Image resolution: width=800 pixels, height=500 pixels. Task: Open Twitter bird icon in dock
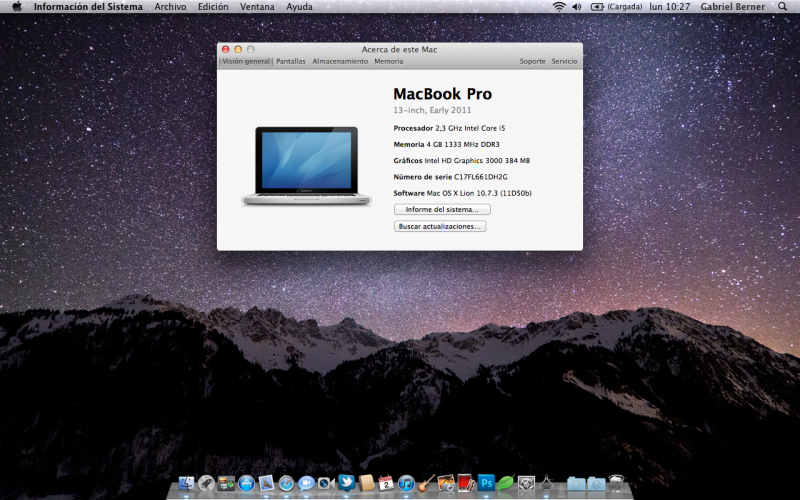tap(346, 483)
